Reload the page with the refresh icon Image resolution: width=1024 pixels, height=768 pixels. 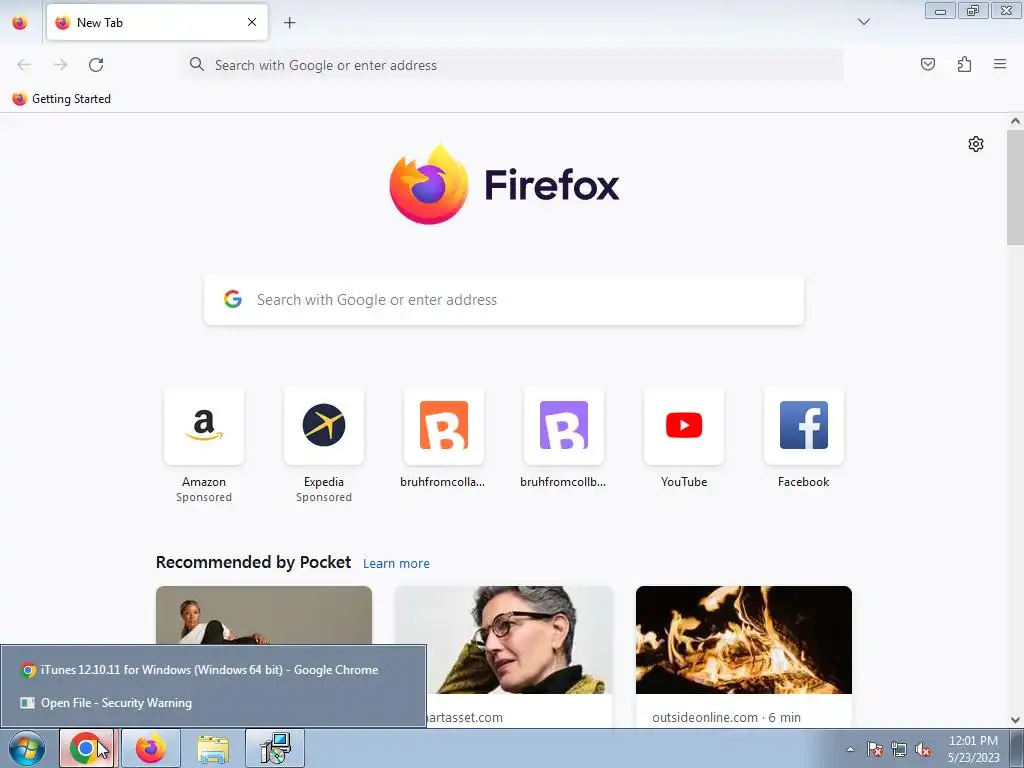[x=96, y=65]
